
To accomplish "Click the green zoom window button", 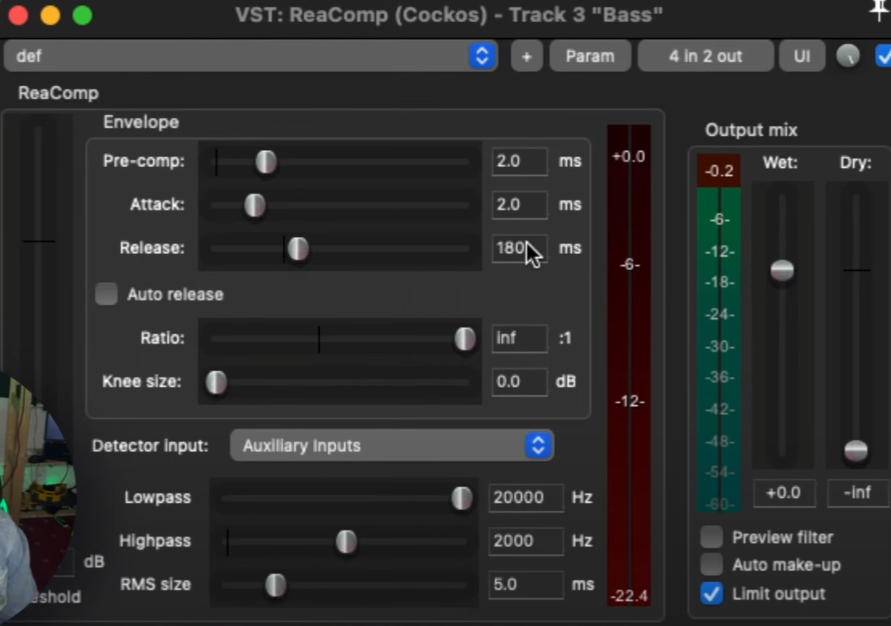I will 82,15.
